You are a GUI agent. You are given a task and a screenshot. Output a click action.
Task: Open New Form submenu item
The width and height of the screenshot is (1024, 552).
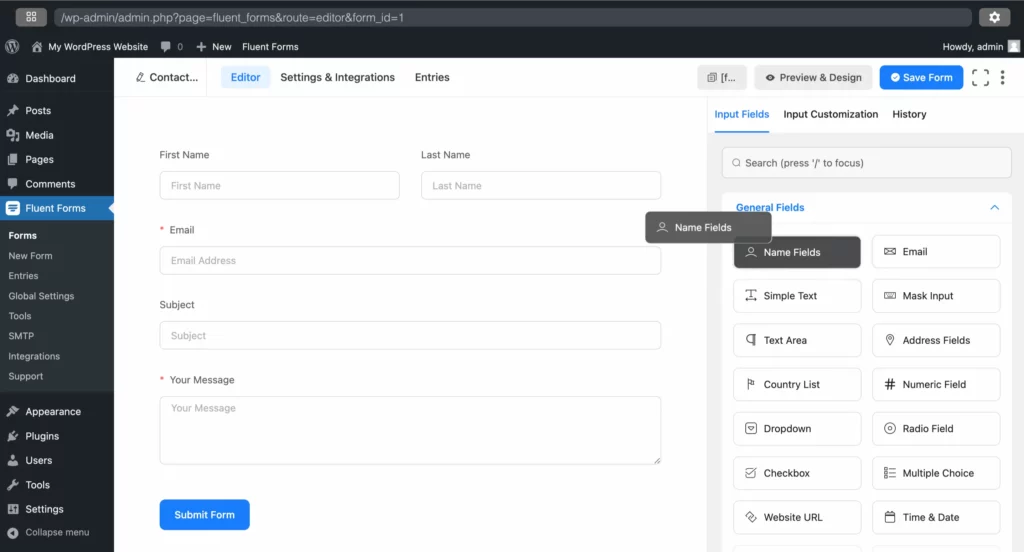coord(30,255)
